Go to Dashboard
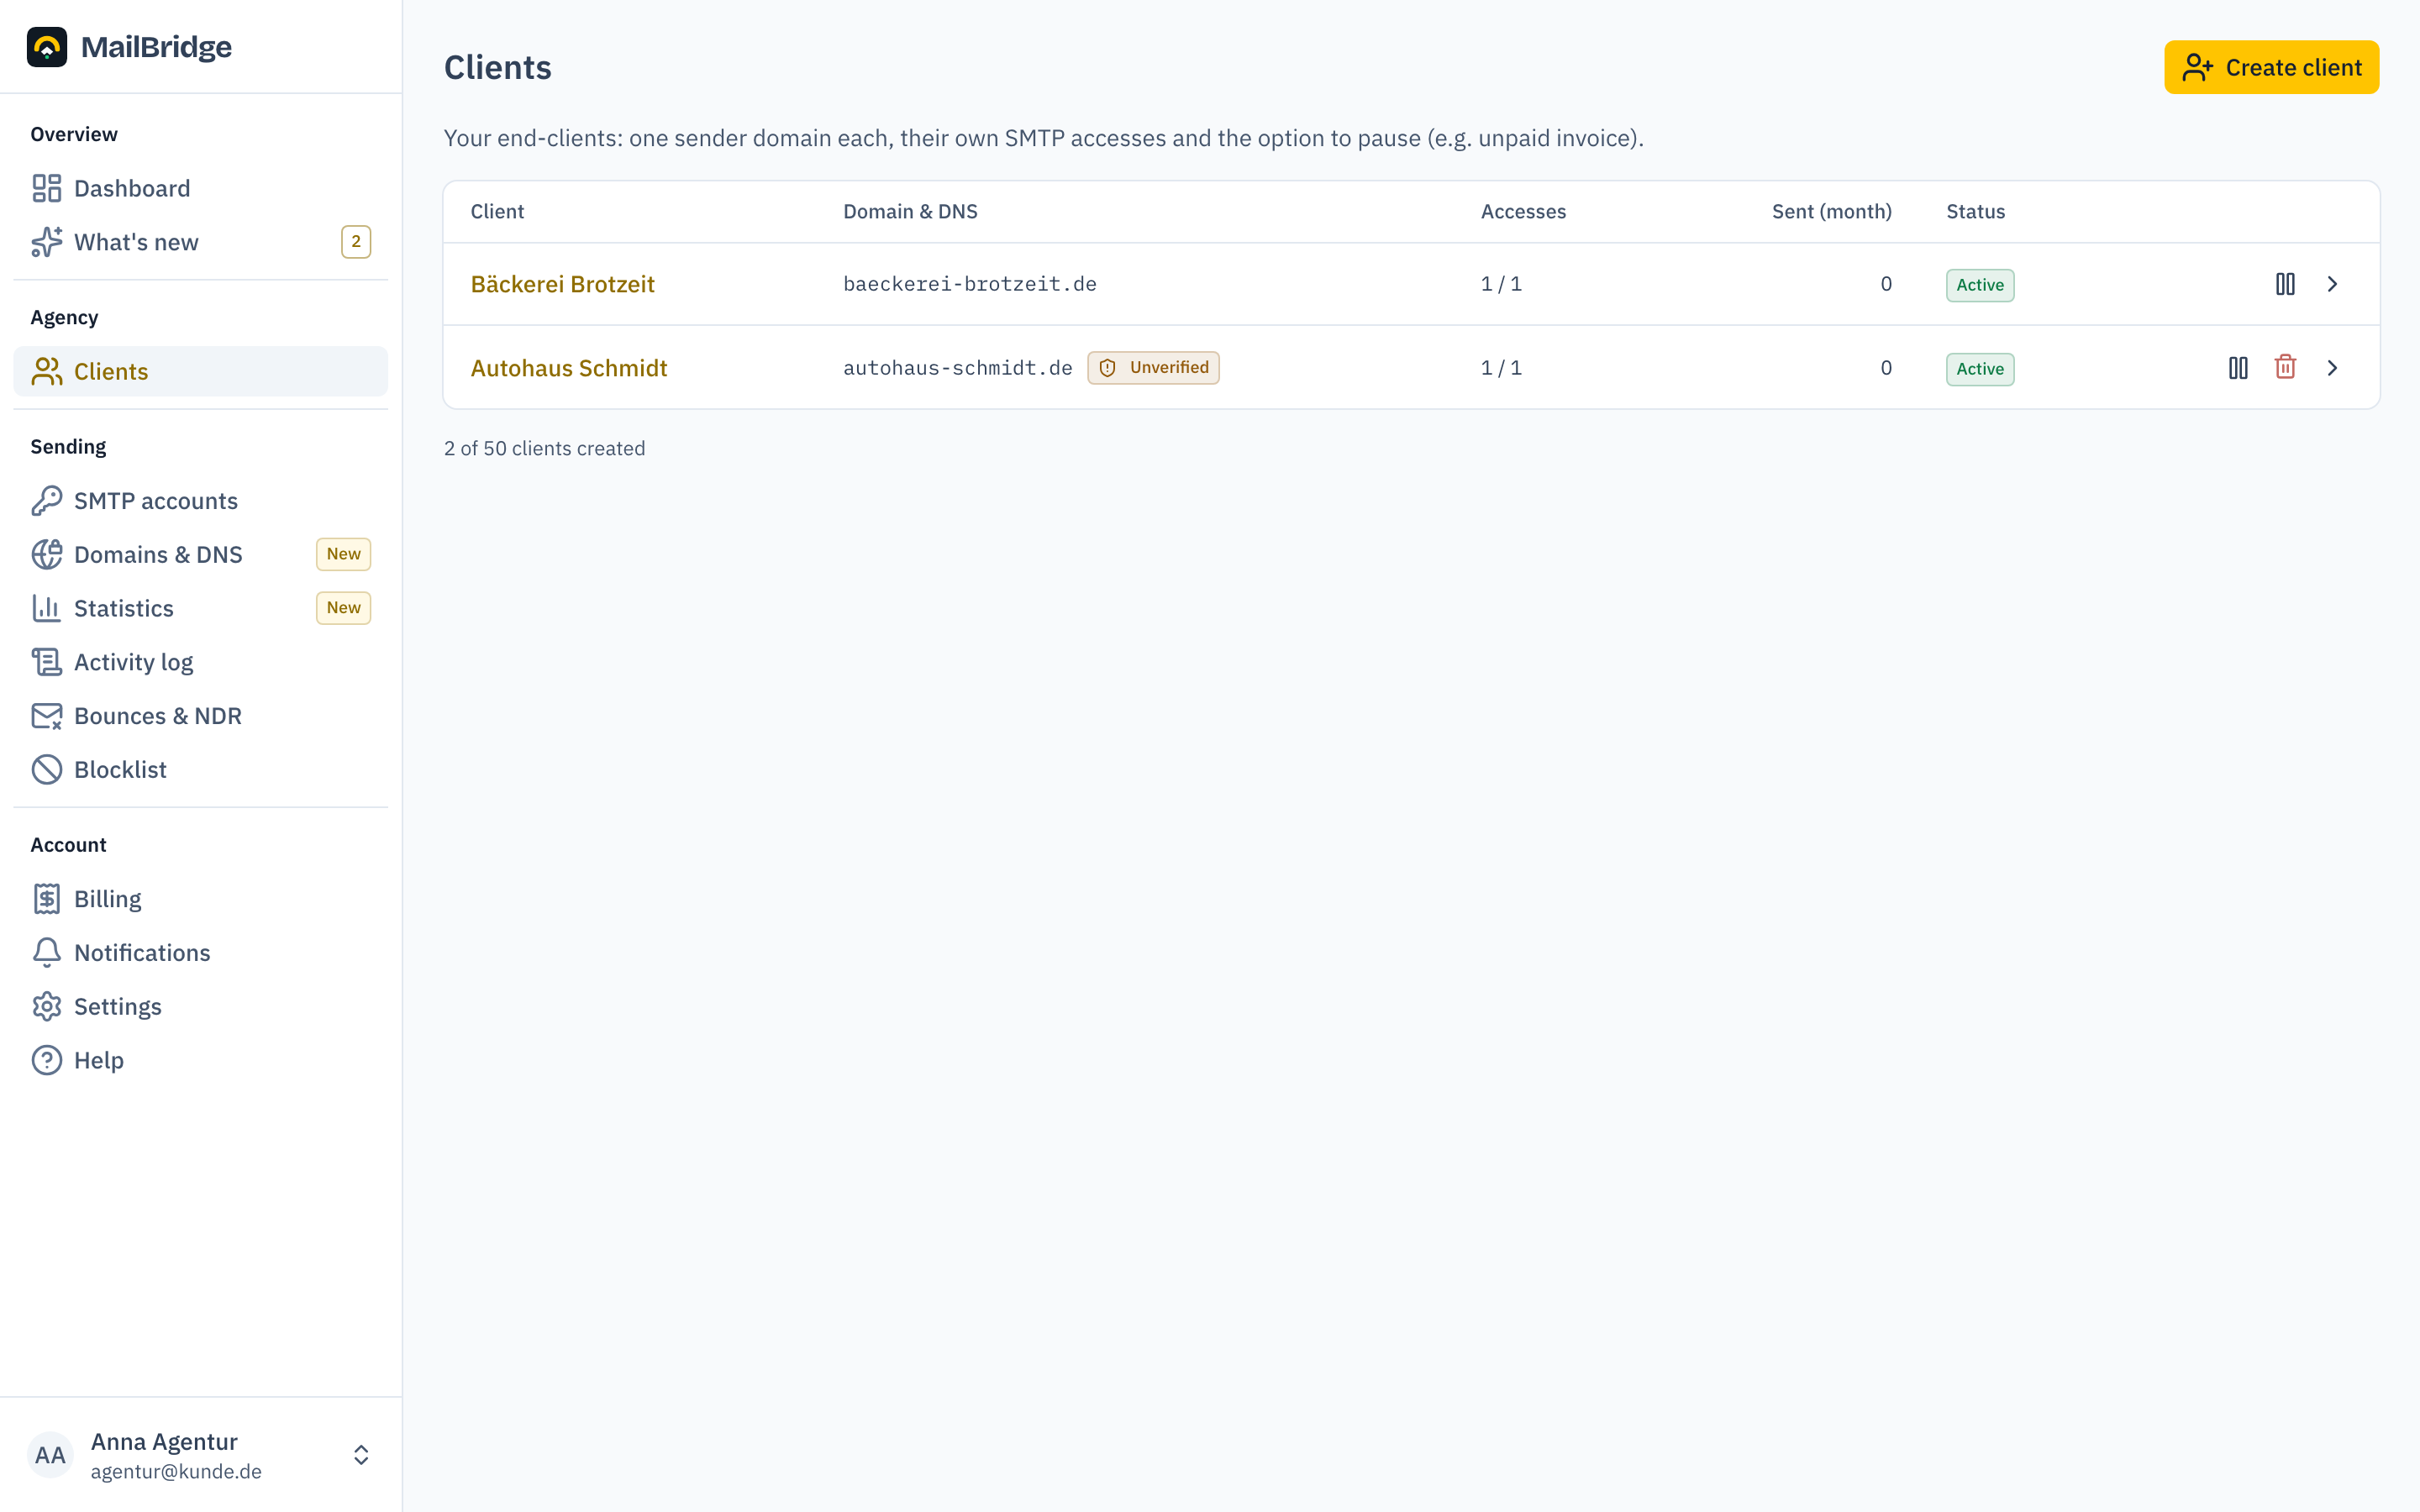The image size is (2420, 1512). pyautogui.click(x=200, y=188)
